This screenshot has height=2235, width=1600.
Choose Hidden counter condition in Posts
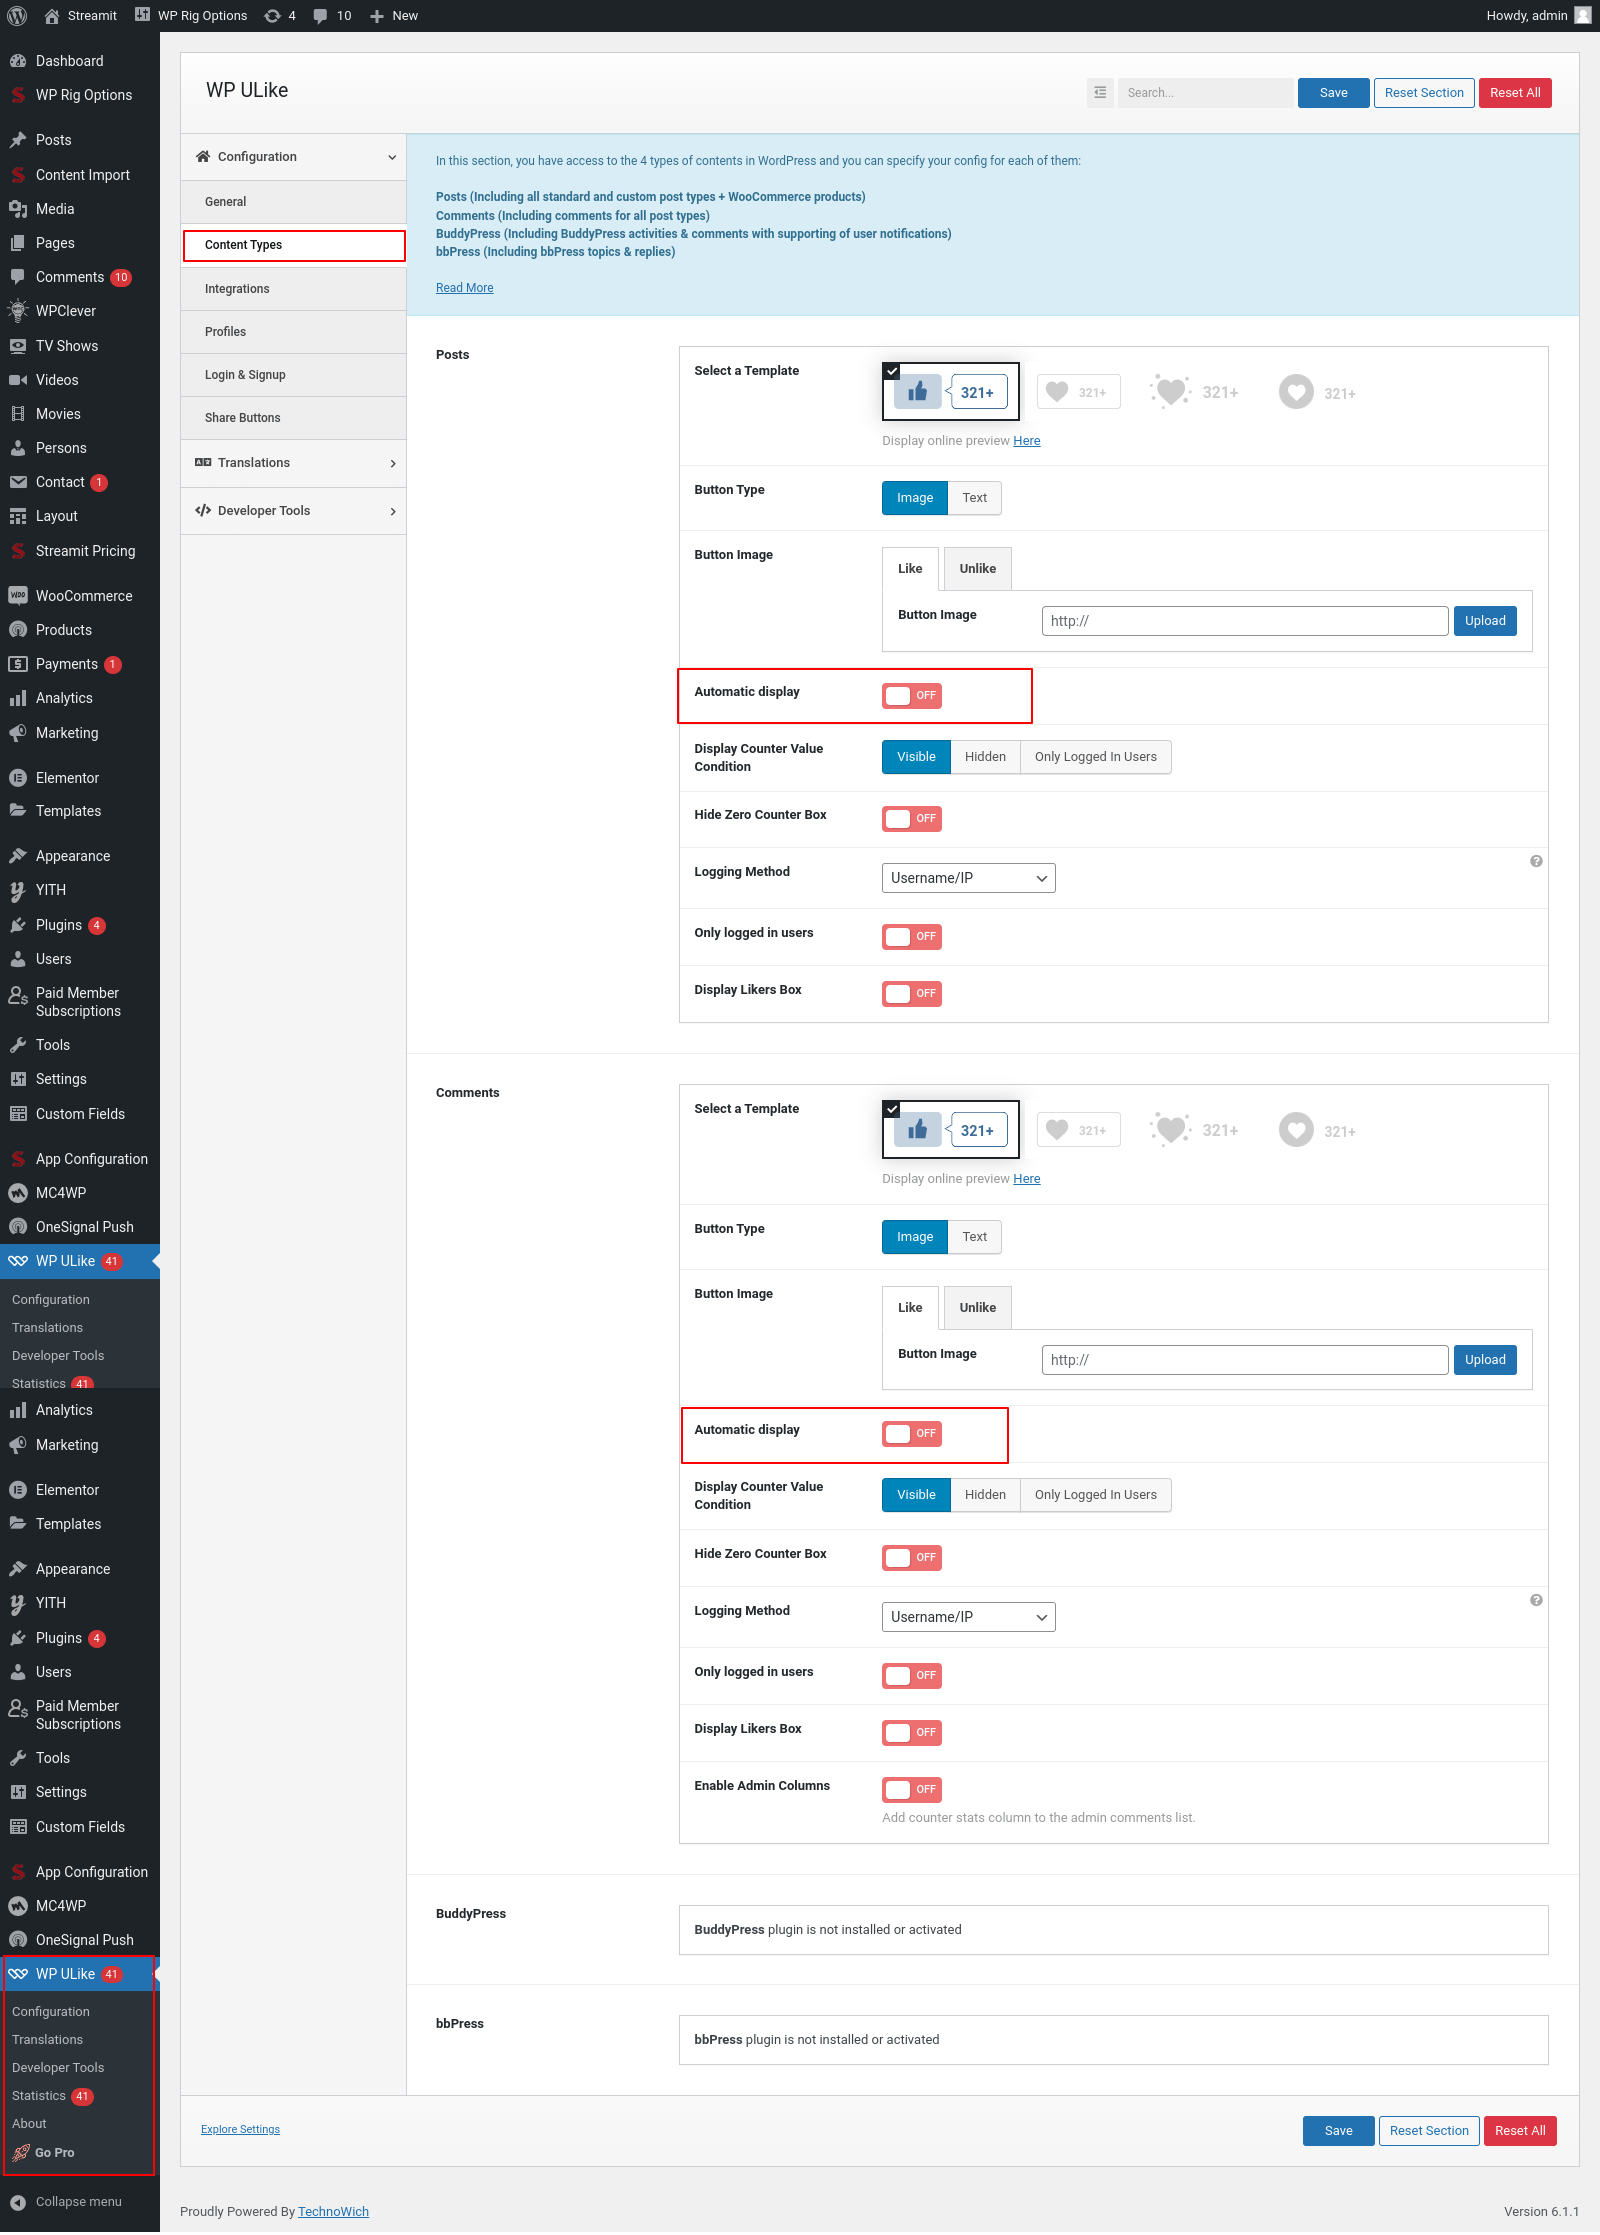[985, 757]
